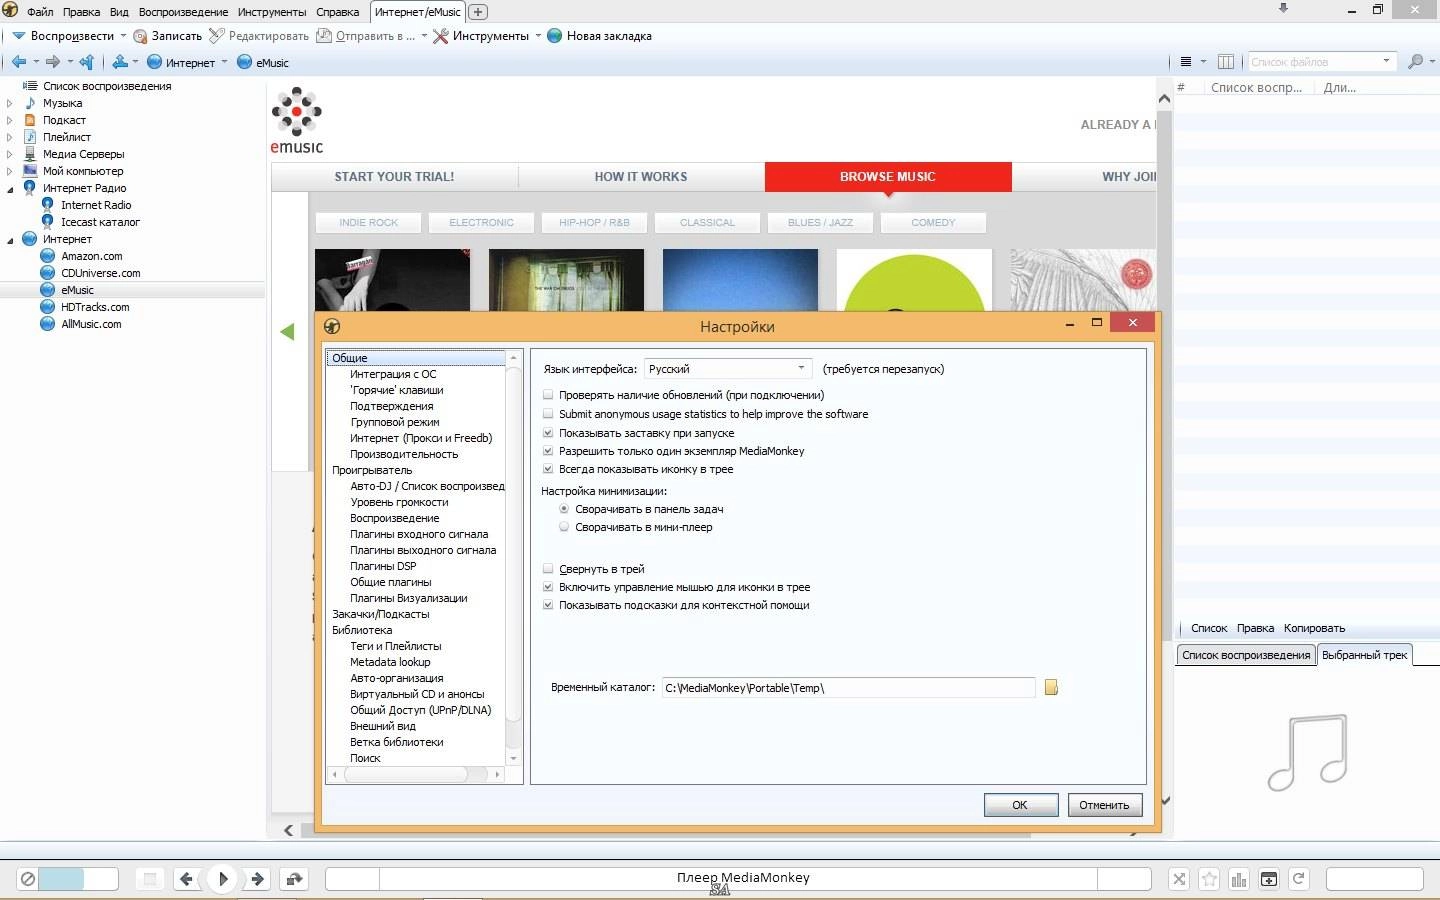Click the green left arrow on eMusic page

(287, 332)
